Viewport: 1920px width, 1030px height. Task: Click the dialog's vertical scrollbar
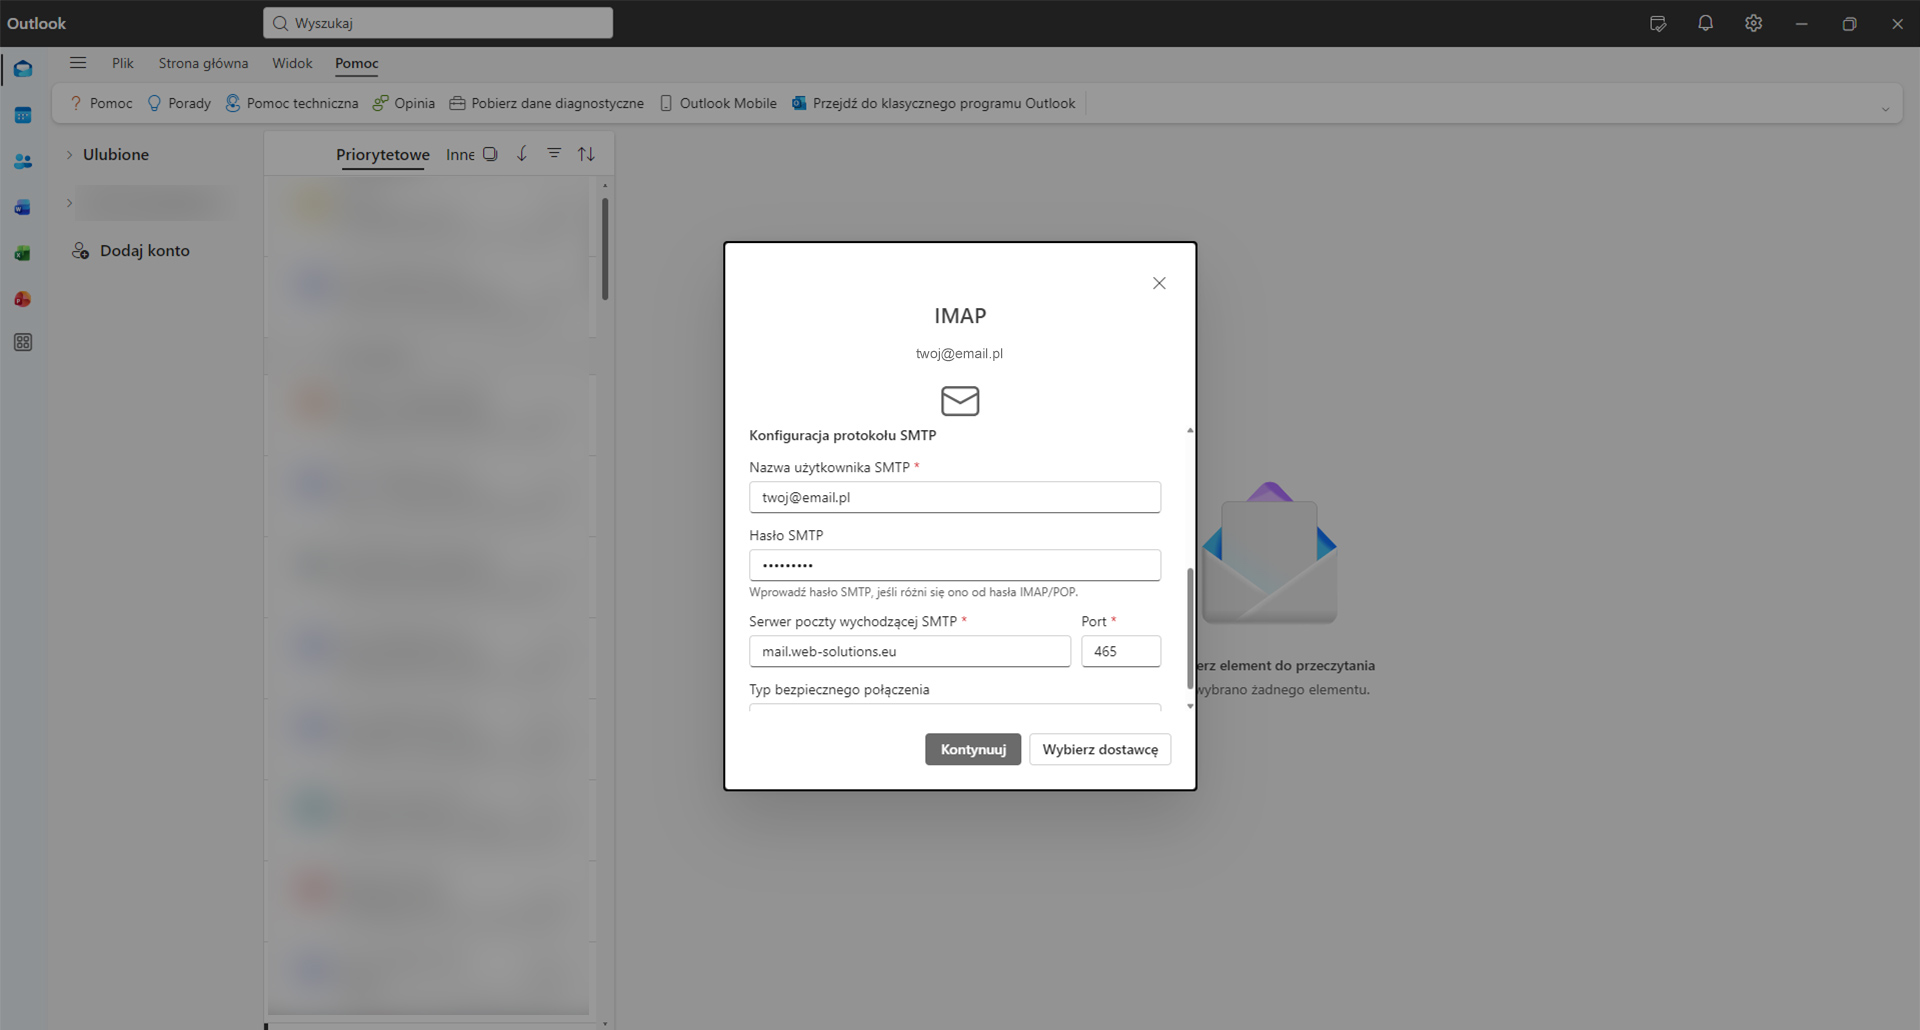(1190, 628)
